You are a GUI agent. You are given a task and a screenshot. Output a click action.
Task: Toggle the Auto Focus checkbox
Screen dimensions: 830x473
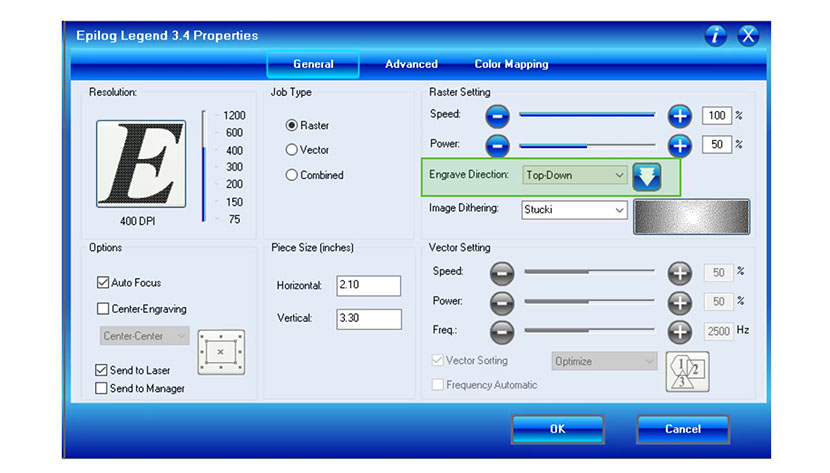(103, 283)
